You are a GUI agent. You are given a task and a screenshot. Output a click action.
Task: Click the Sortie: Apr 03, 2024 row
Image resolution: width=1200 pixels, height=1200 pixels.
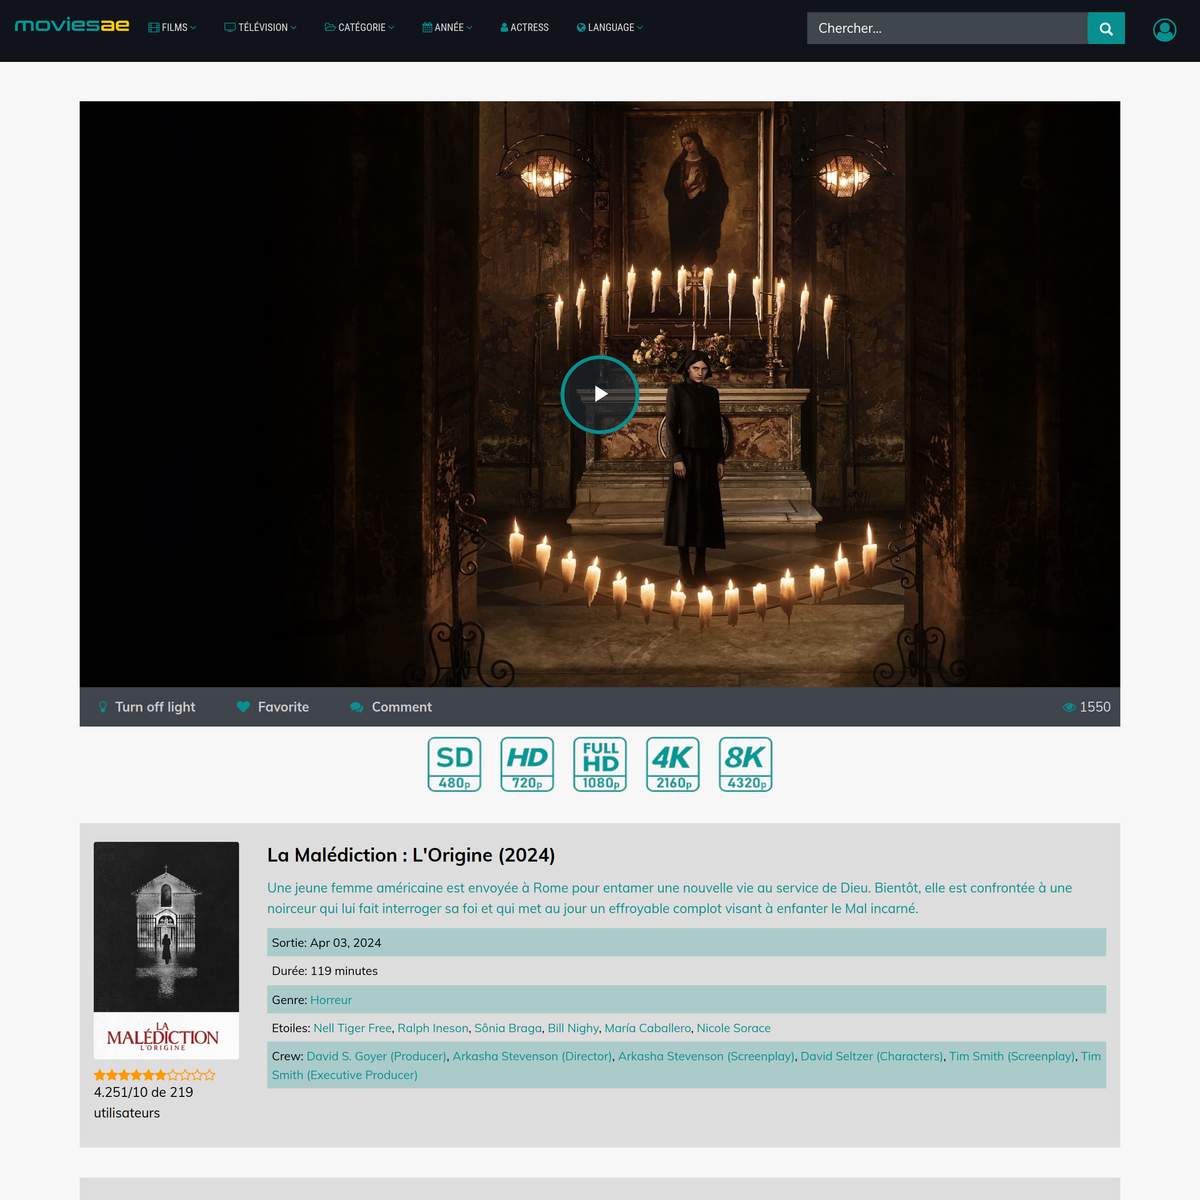point(686,942)
